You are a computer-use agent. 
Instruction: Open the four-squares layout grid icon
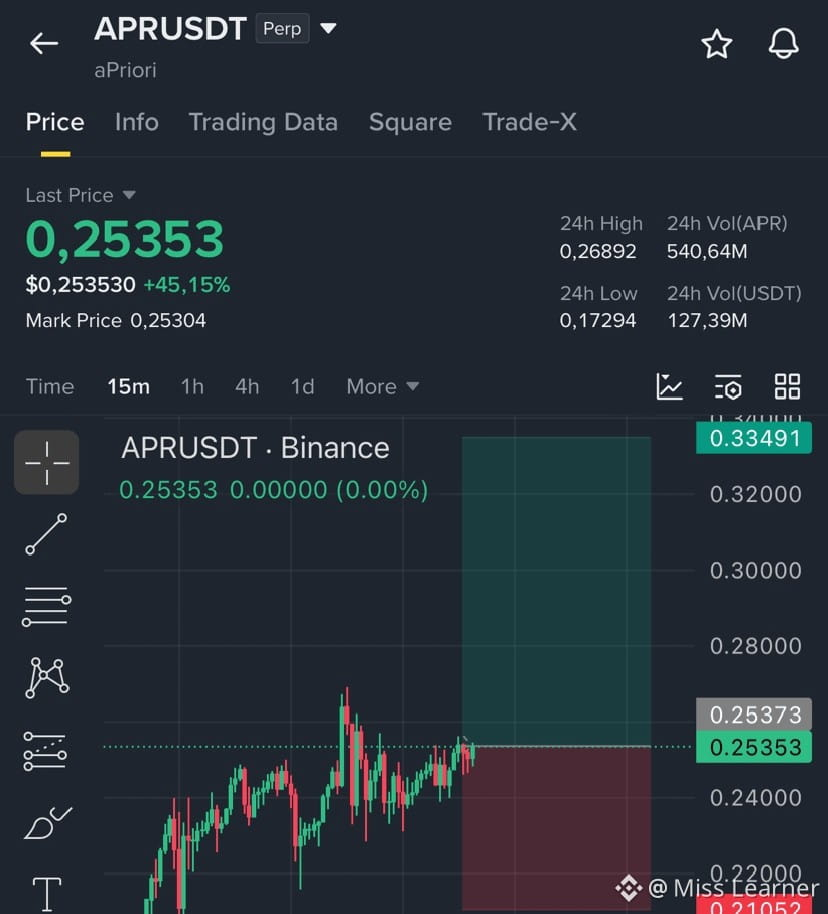(x=787, y=386)
